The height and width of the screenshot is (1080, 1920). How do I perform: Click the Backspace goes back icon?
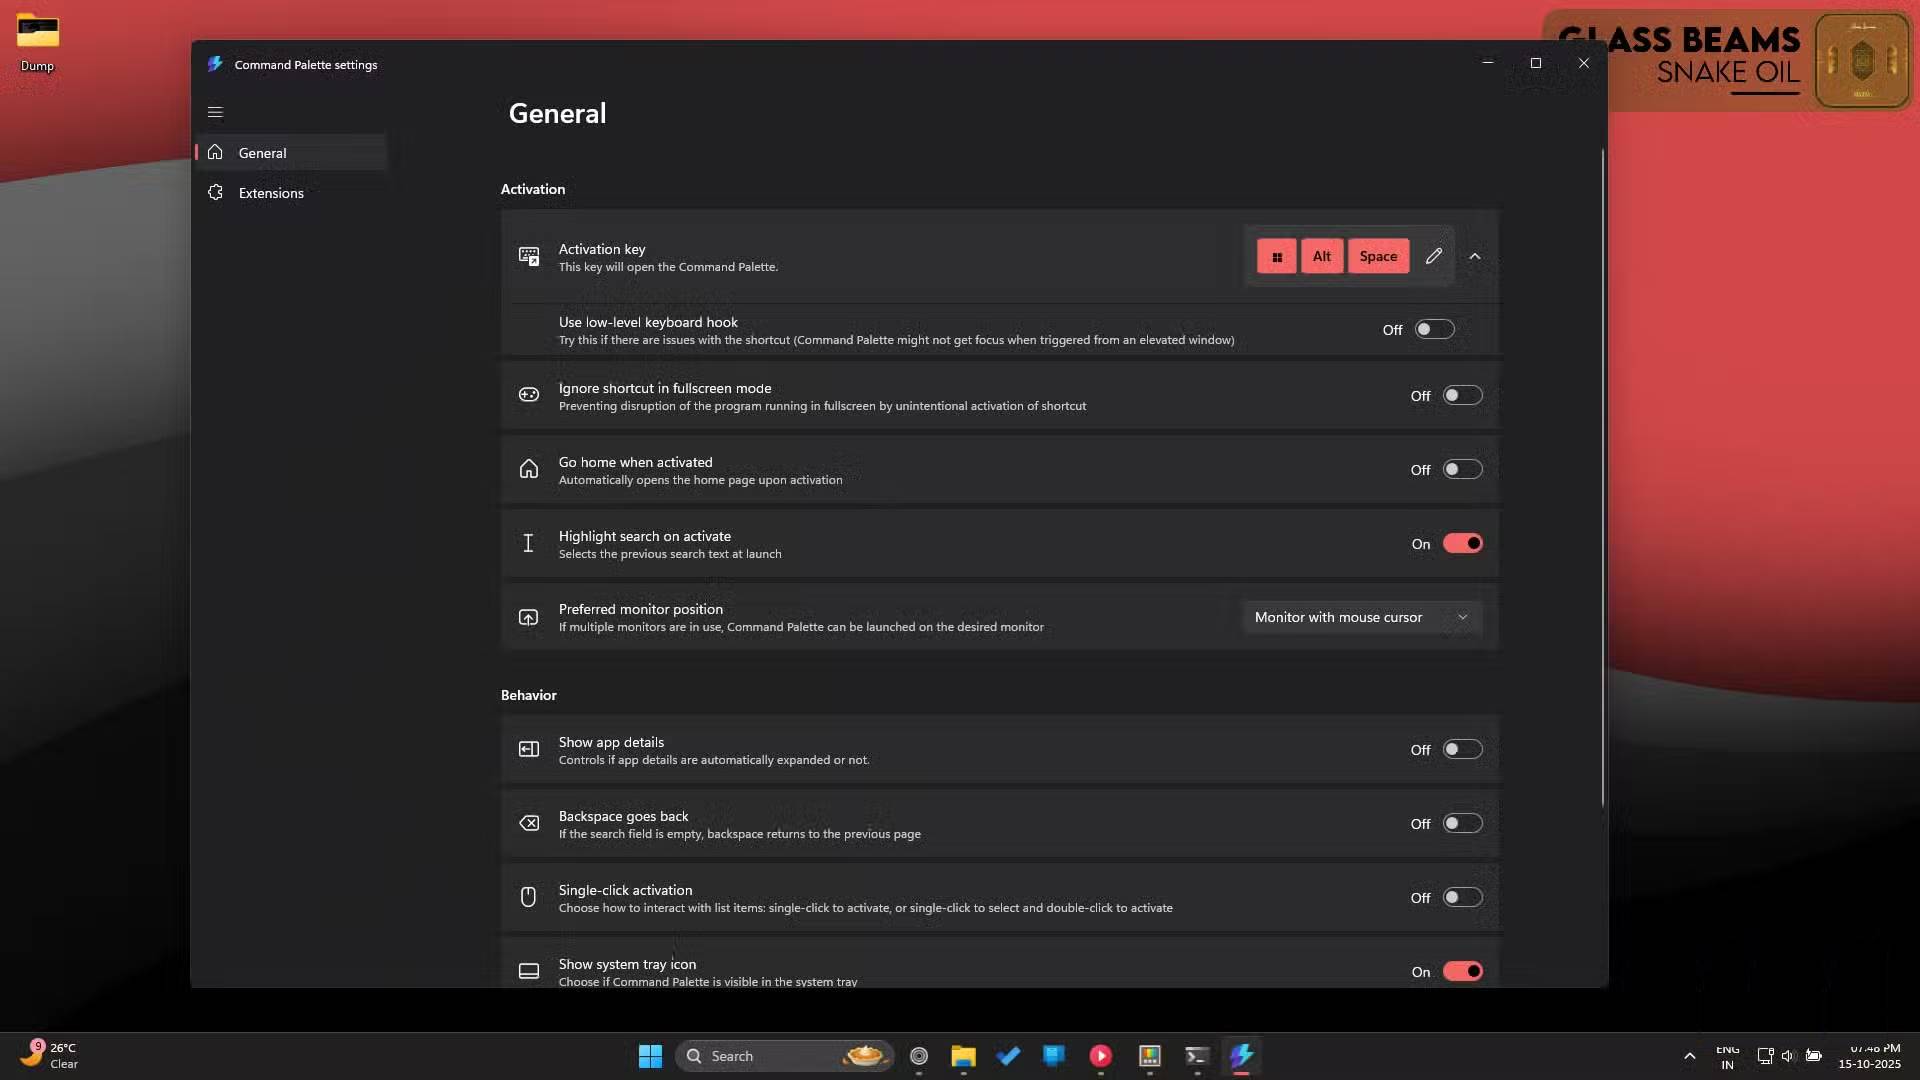click(x=529, y=823)
